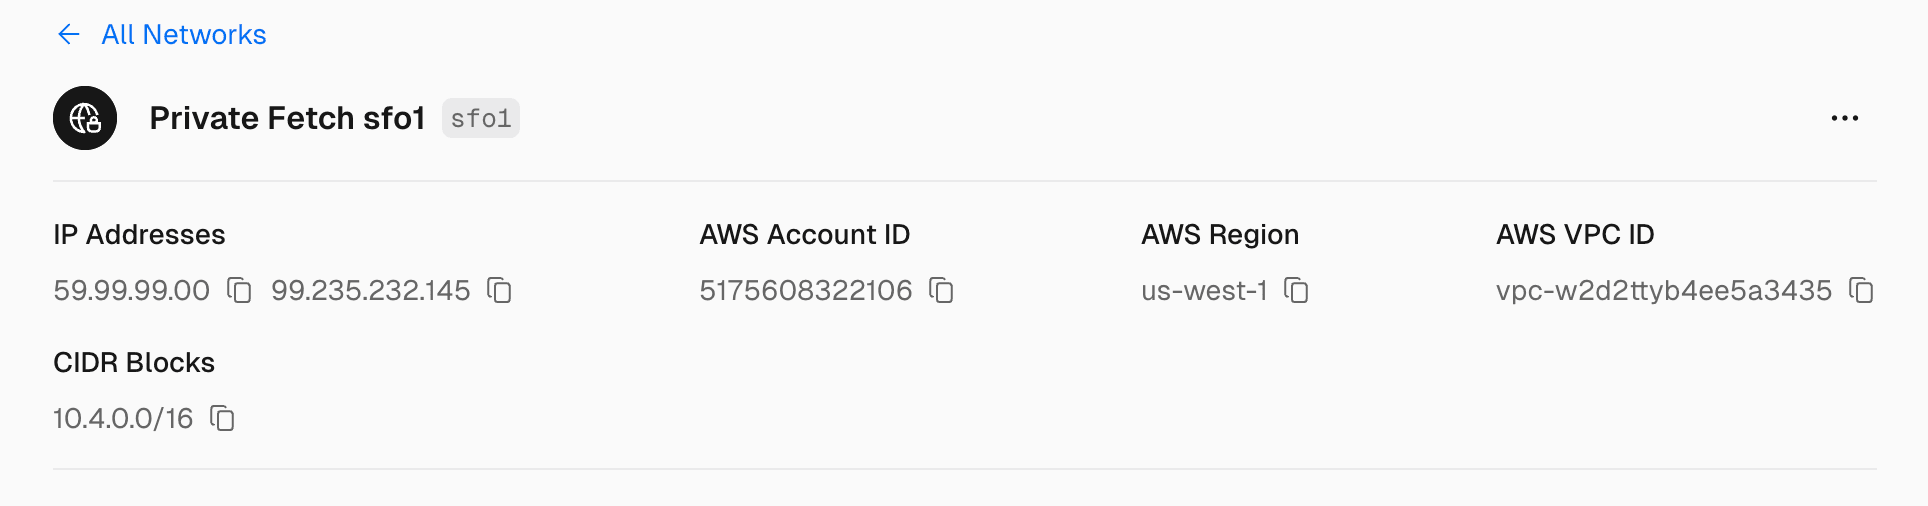Click the globe lock network icon
The width and height of the screenshot is (1928, 506).
[x=85, y=118]
